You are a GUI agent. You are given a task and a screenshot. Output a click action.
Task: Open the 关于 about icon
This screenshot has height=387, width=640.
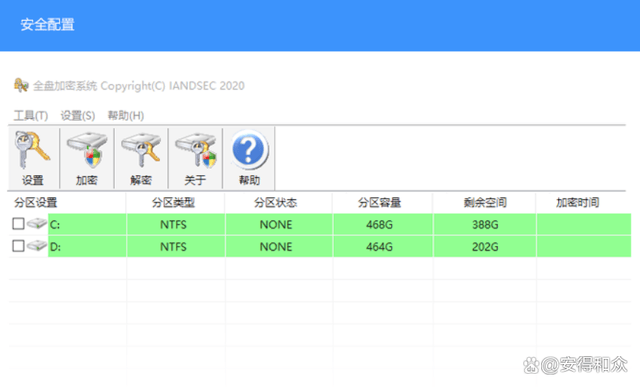[196, 150]
